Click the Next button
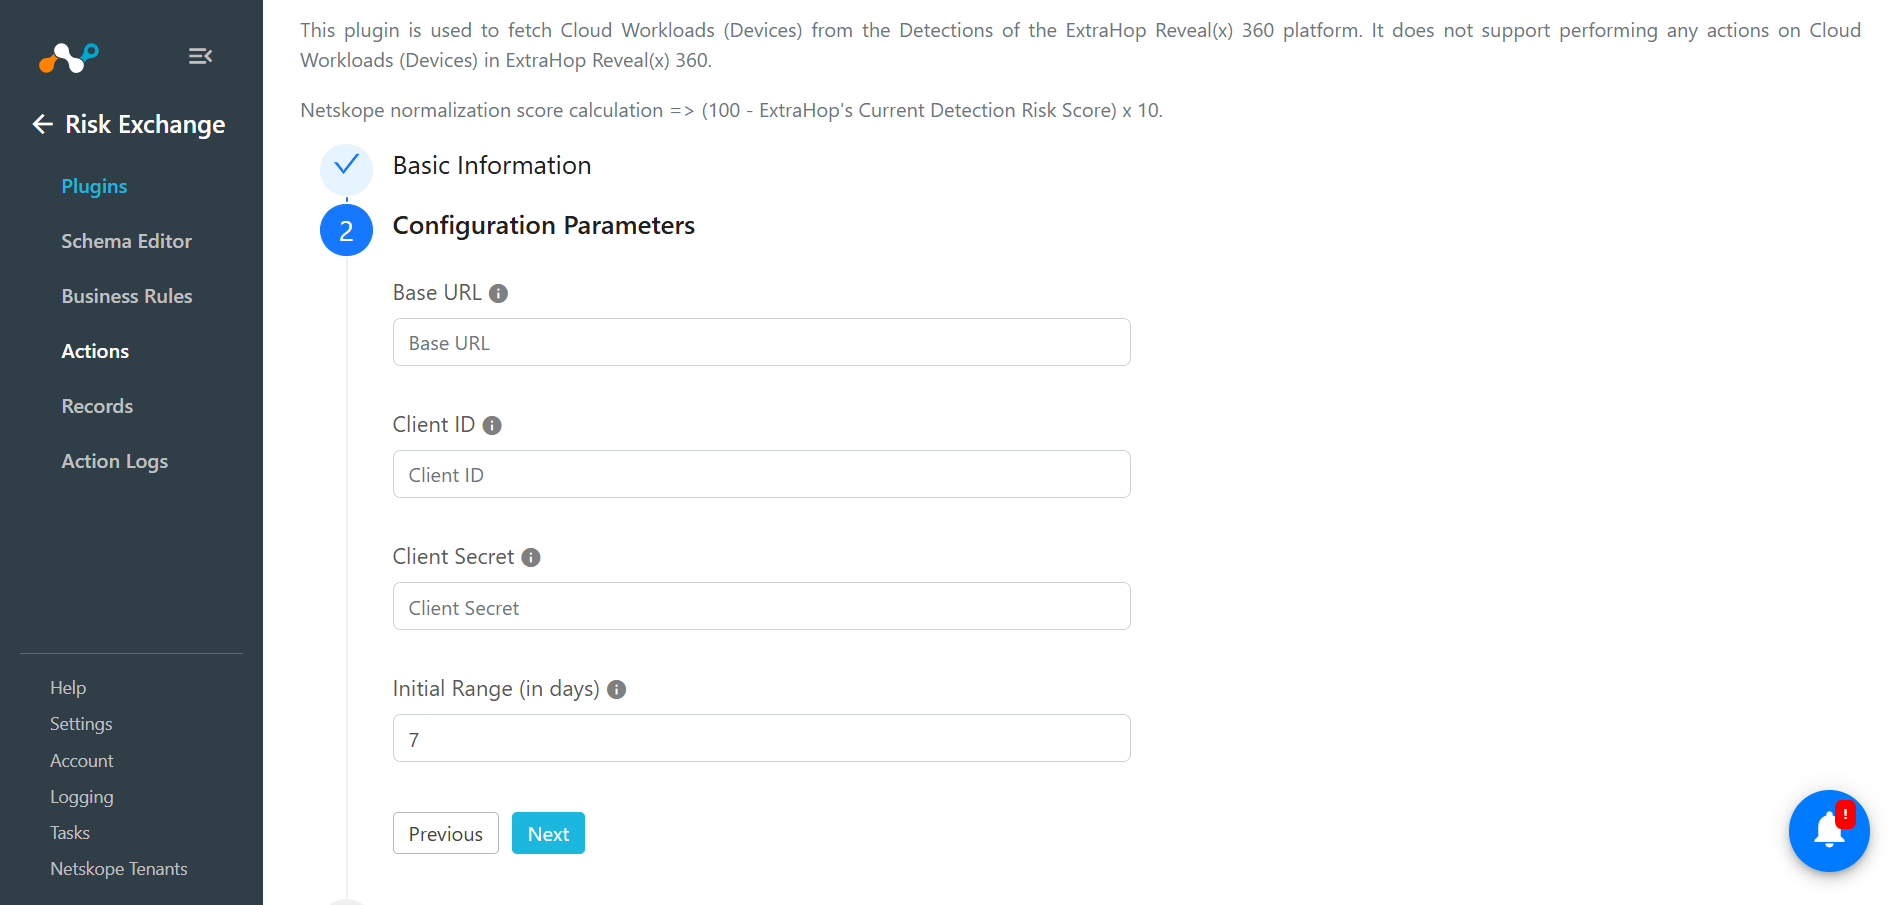 (548, 833)
